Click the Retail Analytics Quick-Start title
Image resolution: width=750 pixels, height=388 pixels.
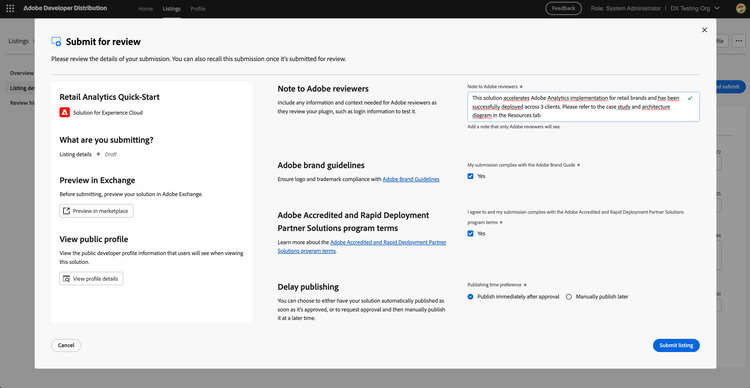110,97
